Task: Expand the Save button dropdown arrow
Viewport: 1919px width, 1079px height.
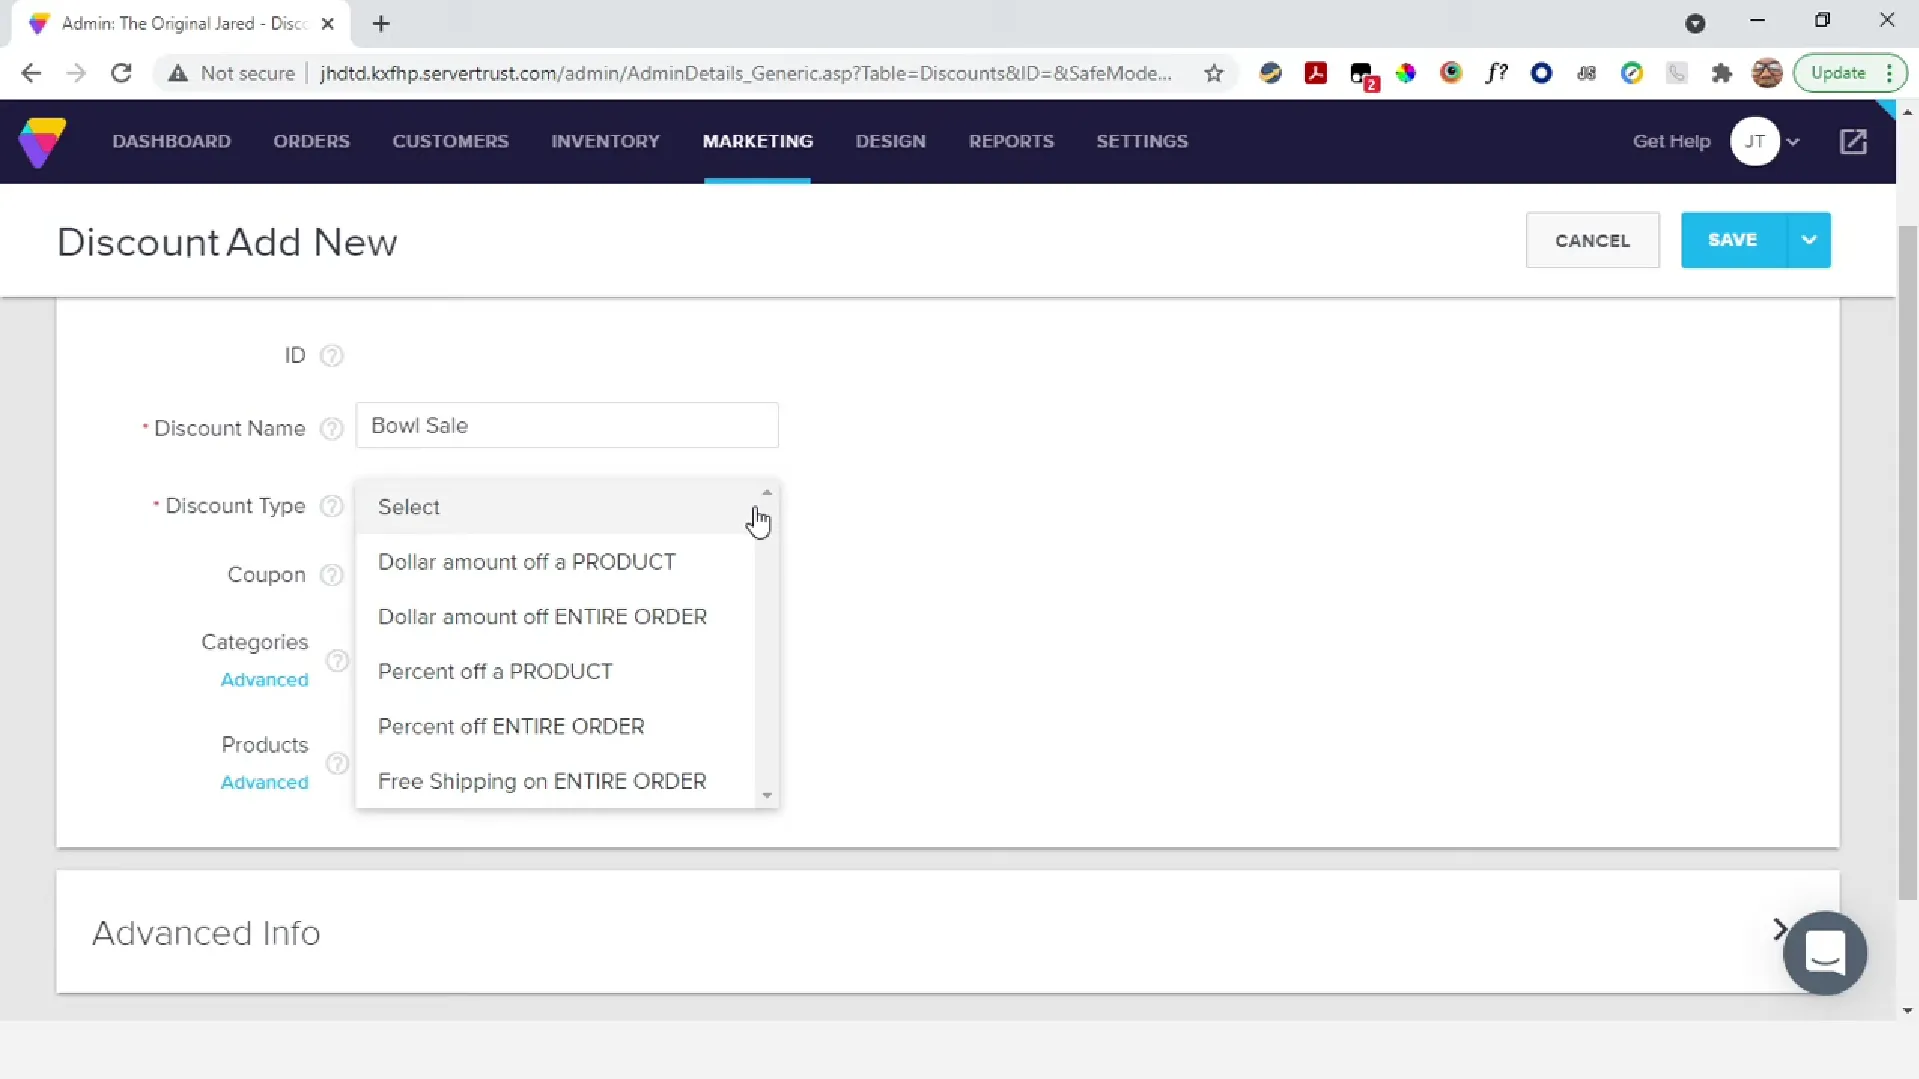Action: [1808, 240]
